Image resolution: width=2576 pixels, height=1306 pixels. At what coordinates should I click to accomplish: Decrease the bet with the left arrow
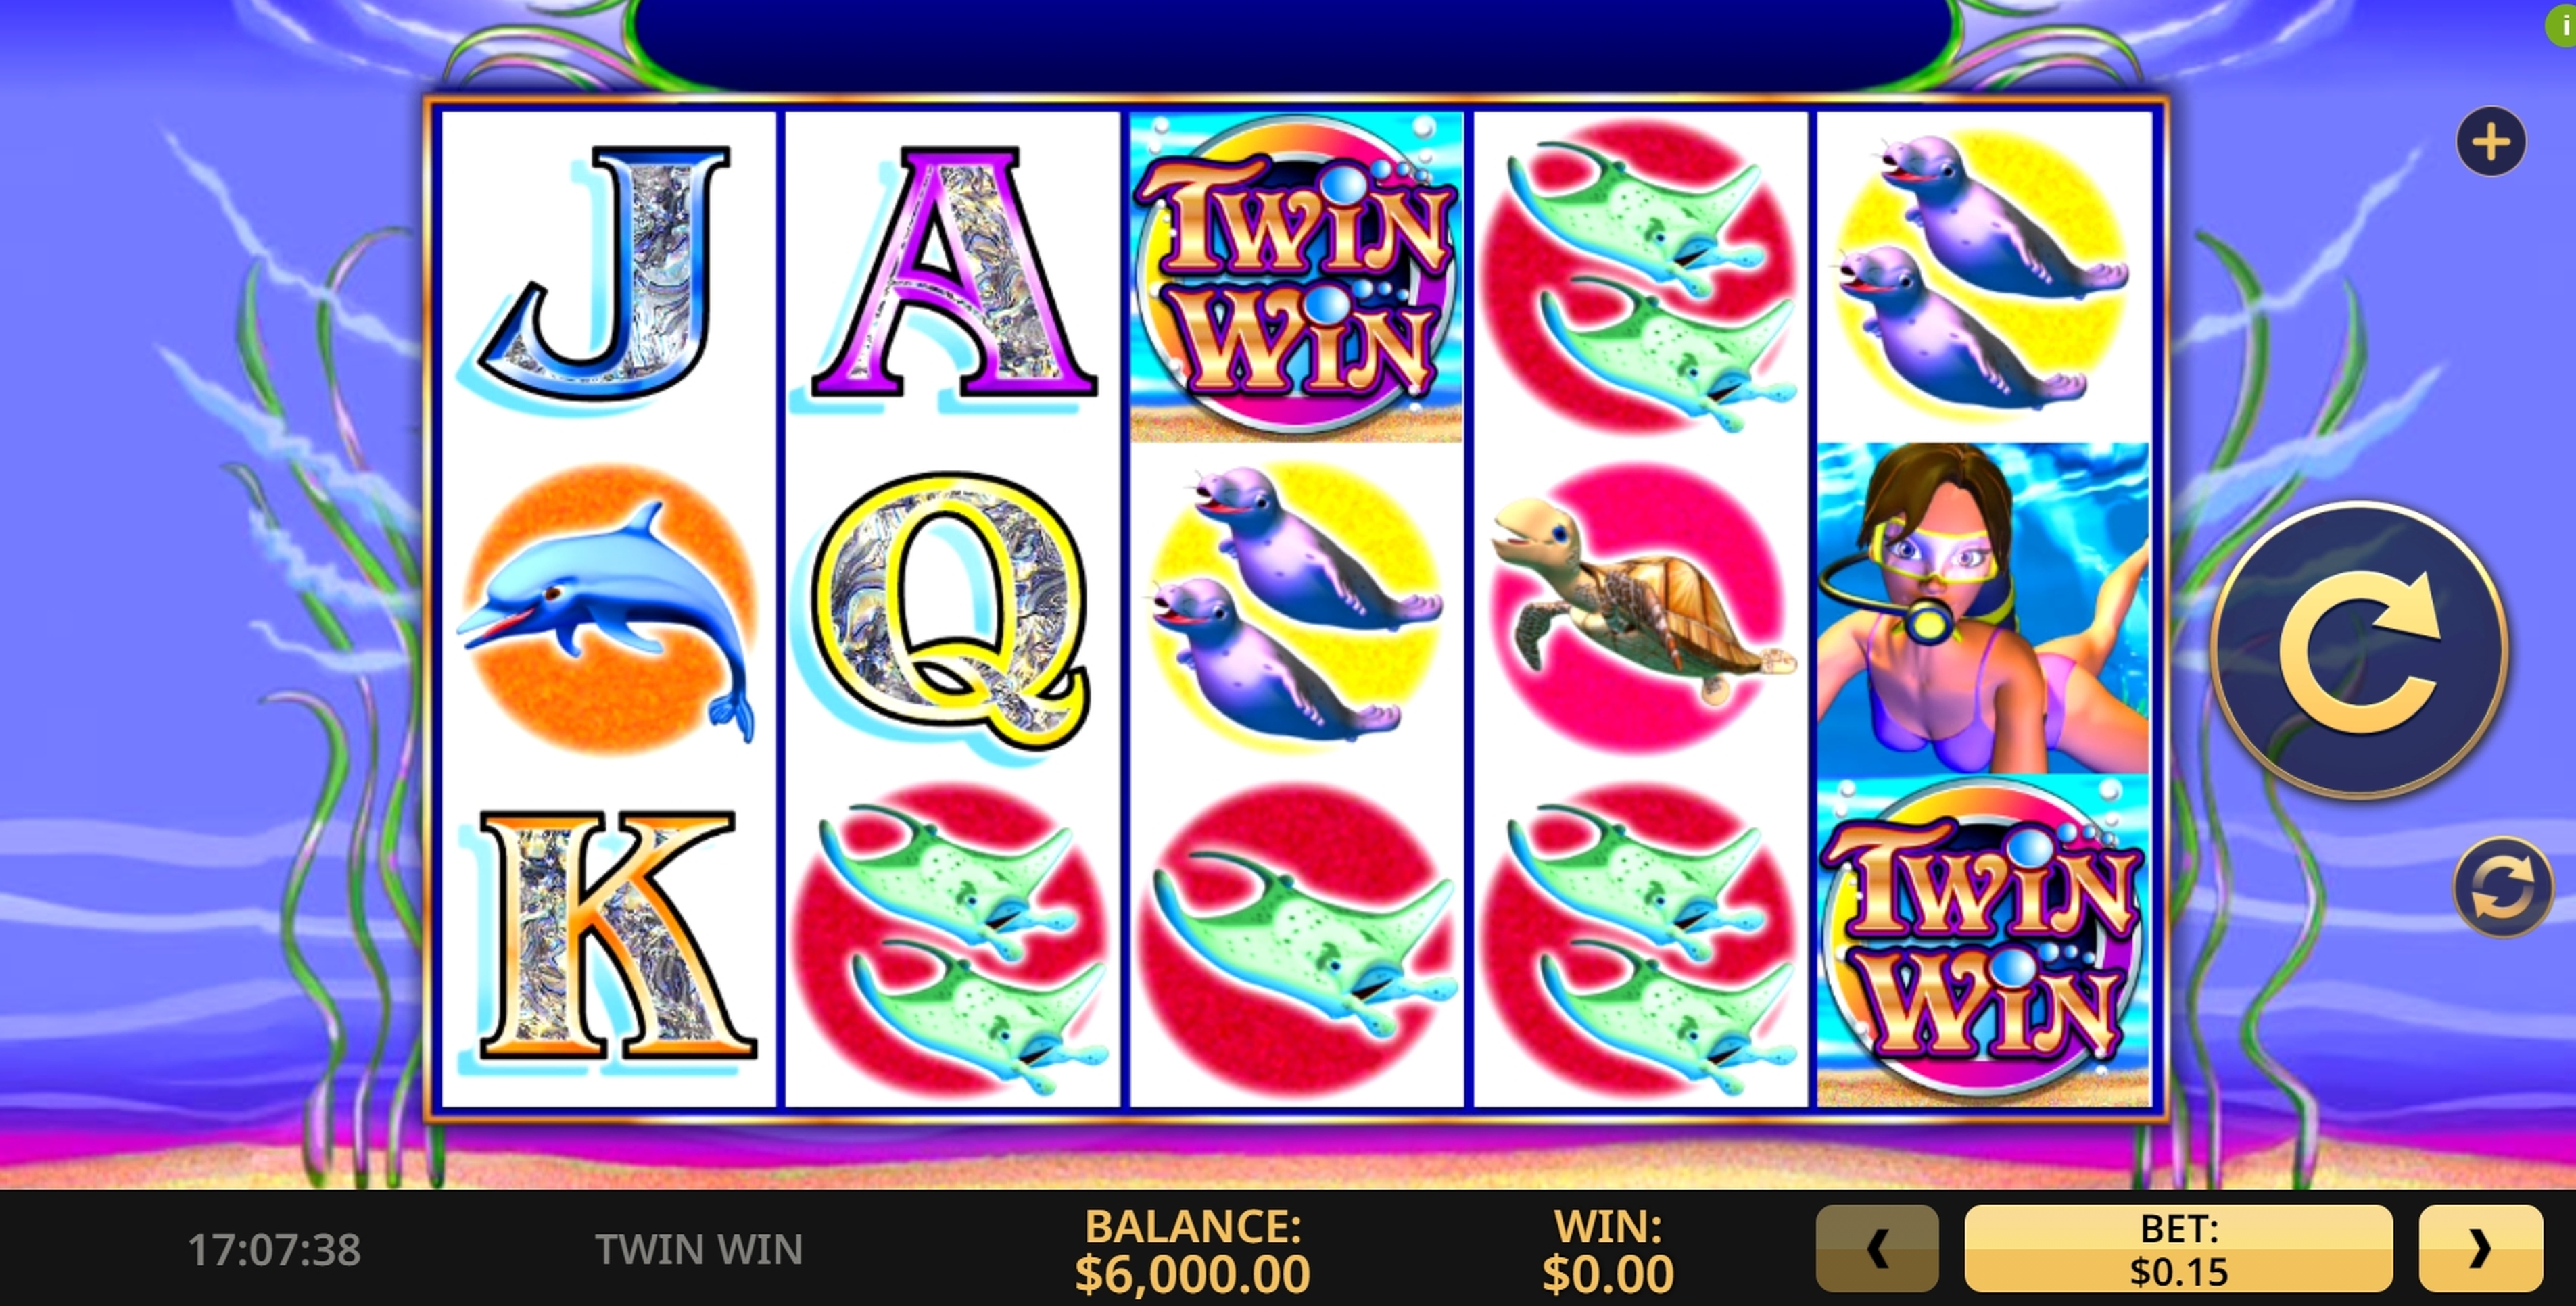1877,1248
